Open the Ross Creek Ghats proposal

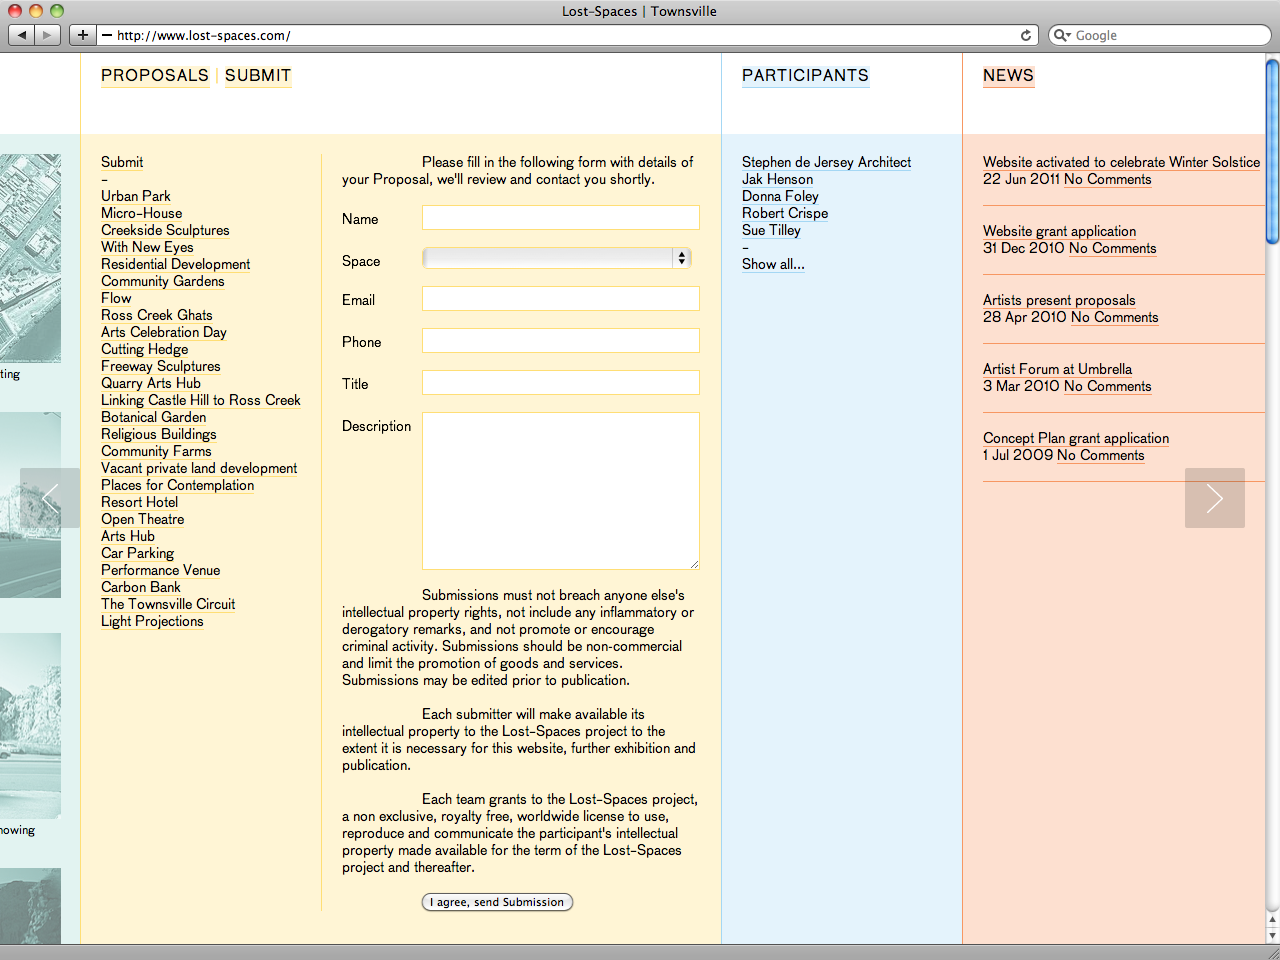tap(157, 315)
